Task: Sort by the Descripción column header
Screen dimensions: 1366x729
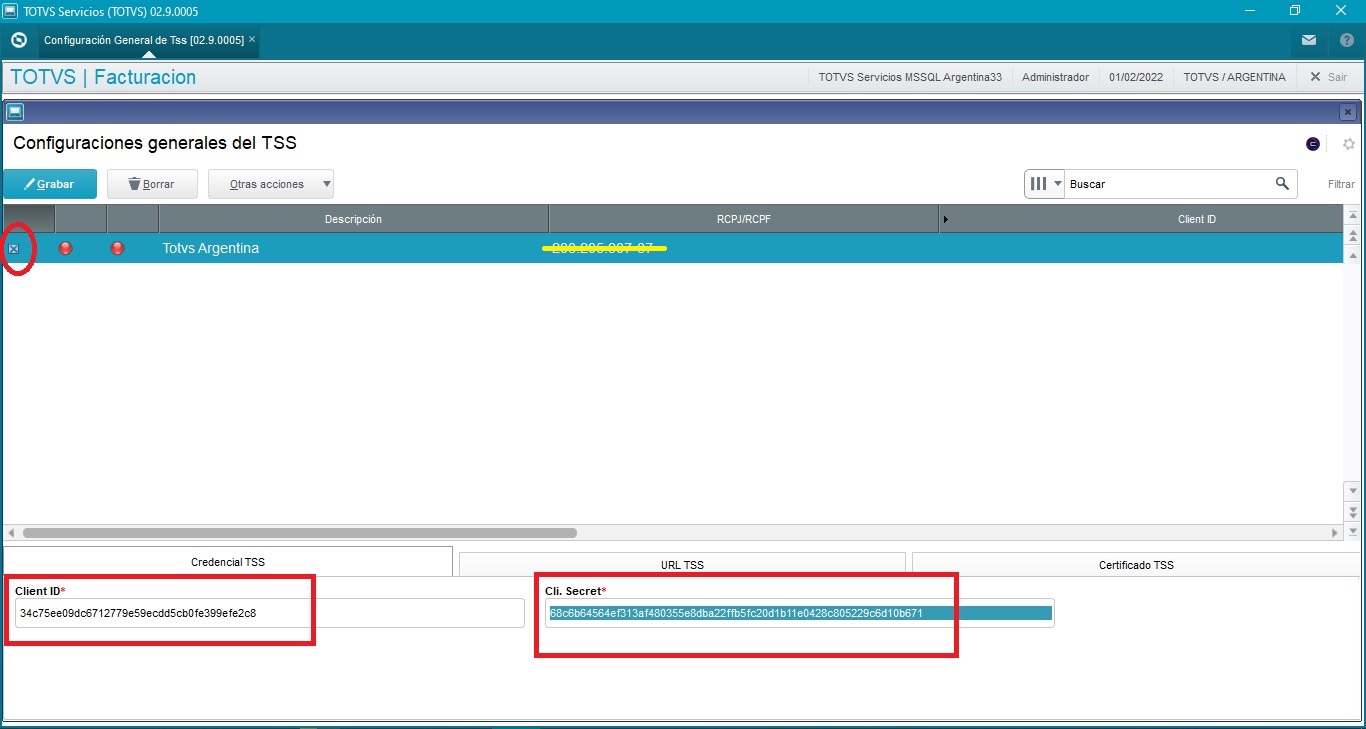Action: pos(353,219)
